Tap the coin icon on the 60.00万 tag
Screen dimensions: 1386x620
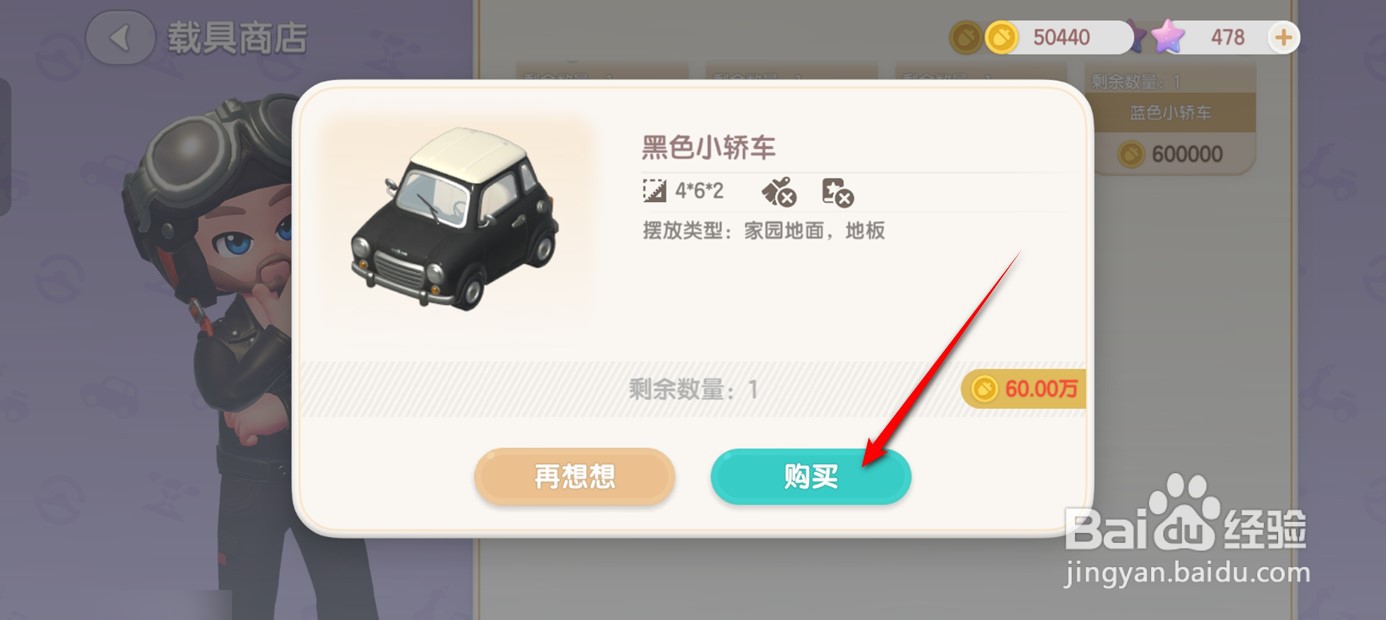tap(985, 389)
